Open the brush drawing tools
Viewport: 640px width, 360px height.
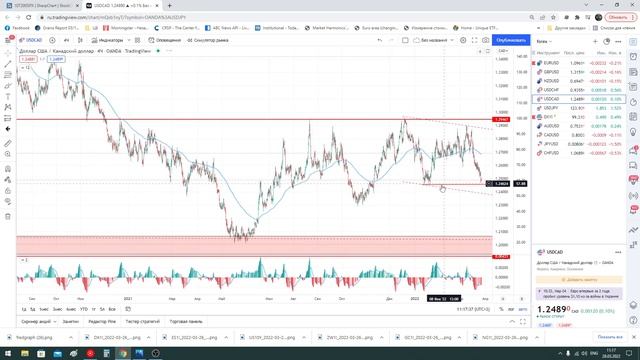(x=8, y=86)
